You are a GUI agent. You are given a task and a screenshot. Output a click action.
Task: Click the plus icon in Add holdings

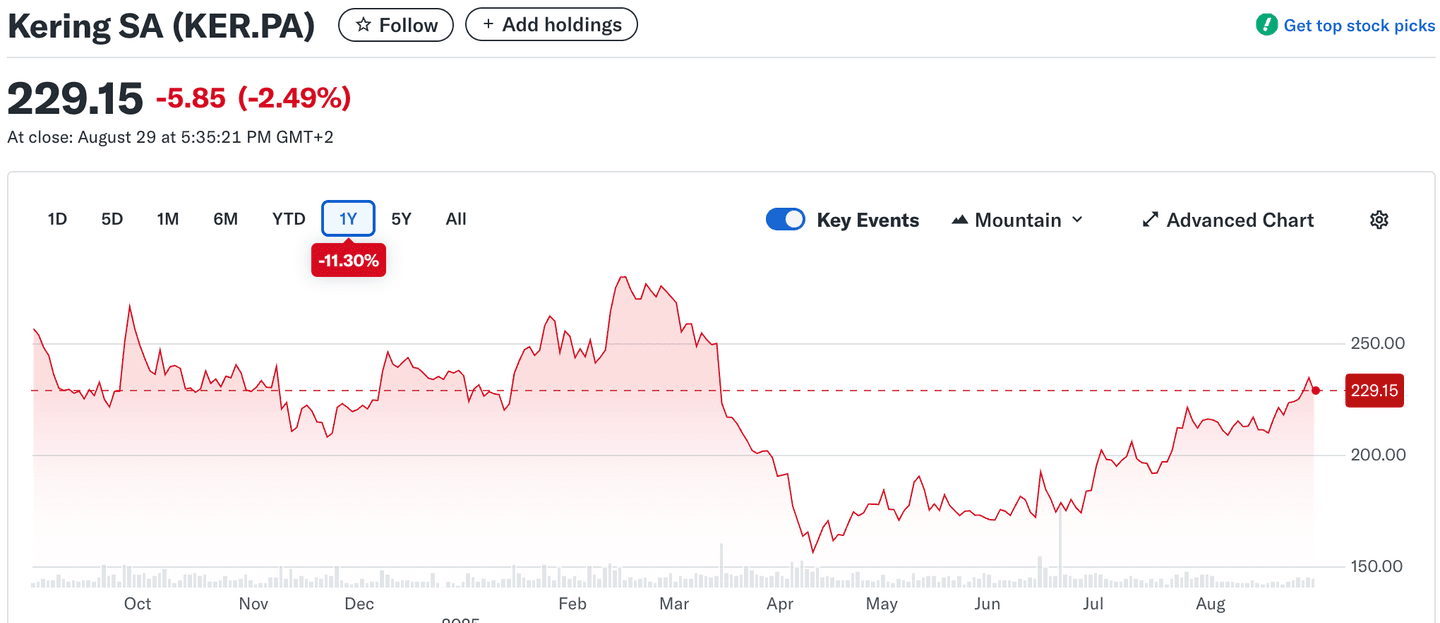(488, 24)
